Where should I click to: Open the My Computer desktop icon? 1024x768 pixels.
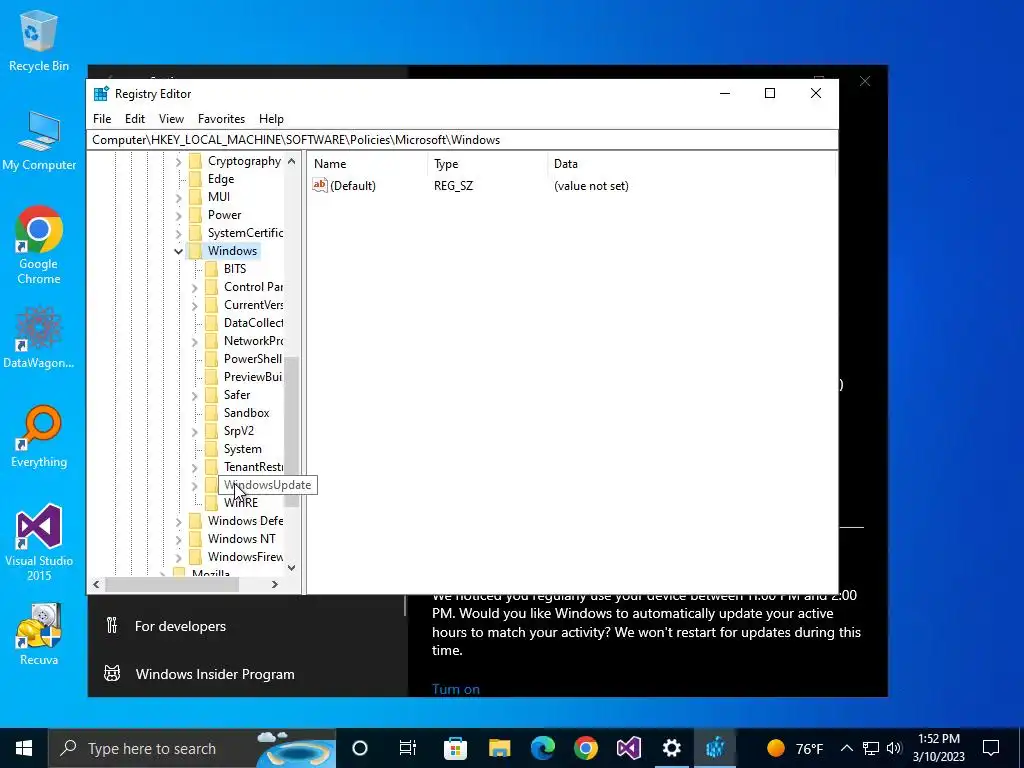tap(39, 140)
